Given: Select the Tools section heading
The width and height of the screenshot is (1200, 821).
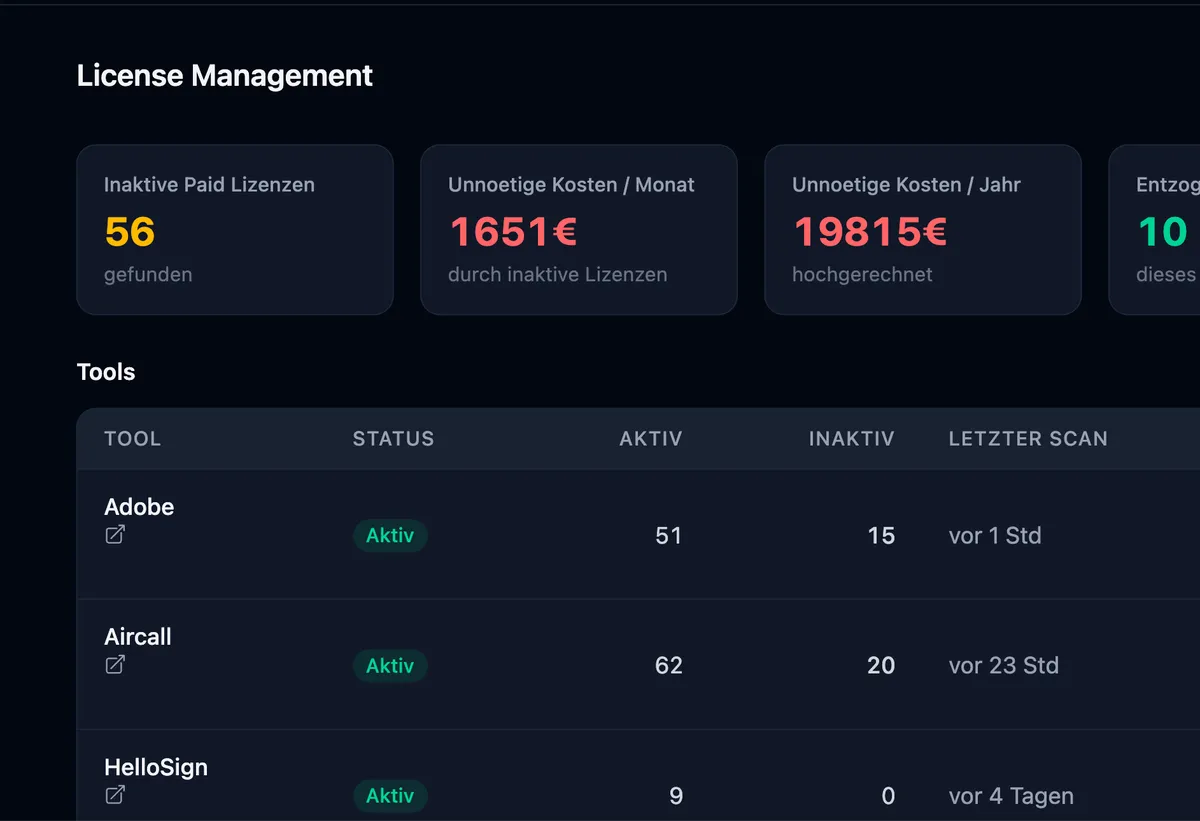Looking at the screenshot, I should (x=105, y=372).
